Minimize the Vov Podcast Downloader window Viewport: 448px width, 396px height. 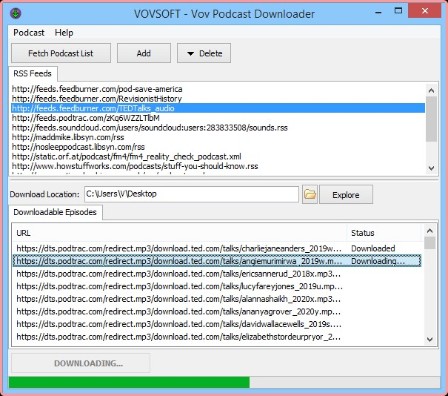click(378, 12)
